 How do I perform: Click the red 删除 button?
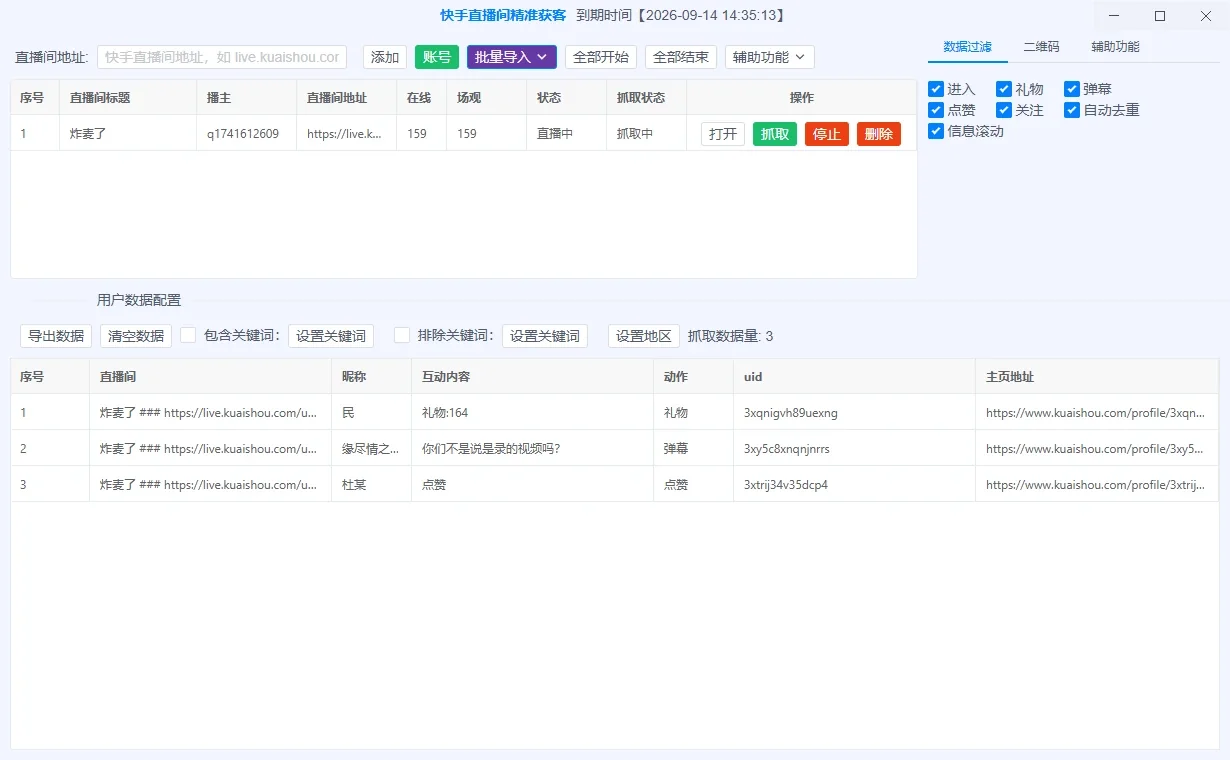click(879, 134)
